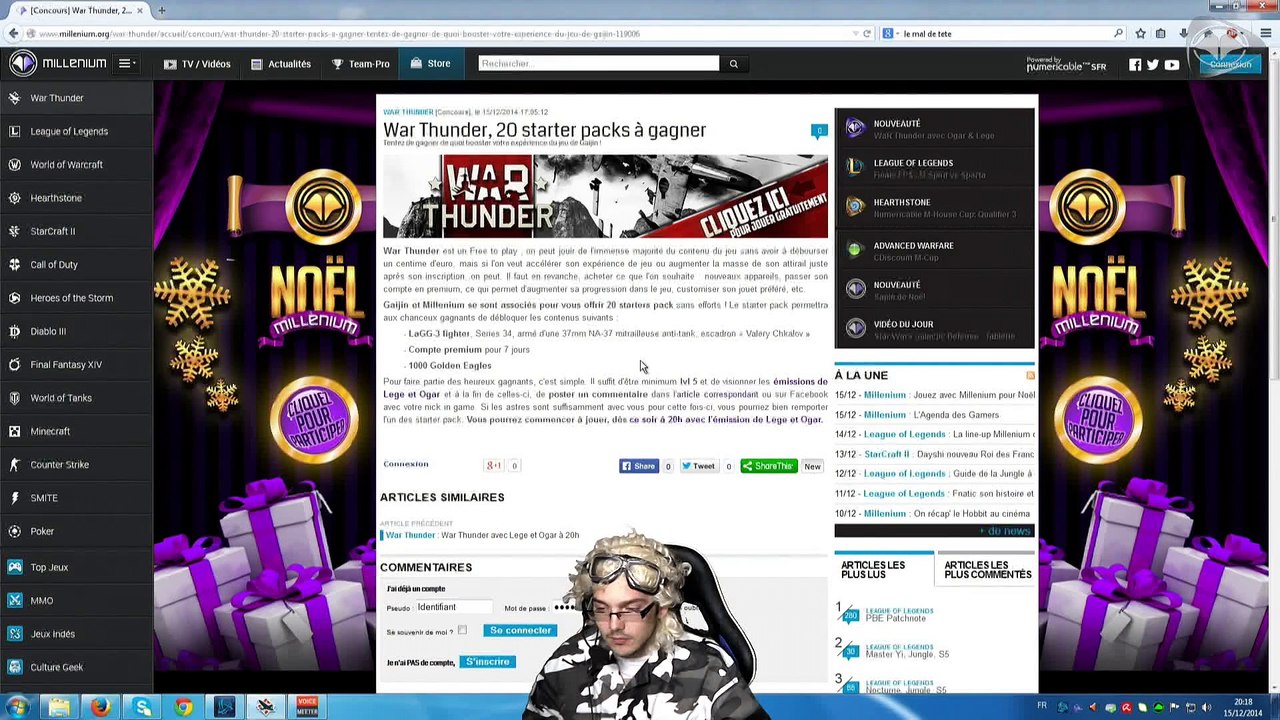Open the TV / Vidéos menu
This screenshot has height=720, width=1280.
click(197, 64)
